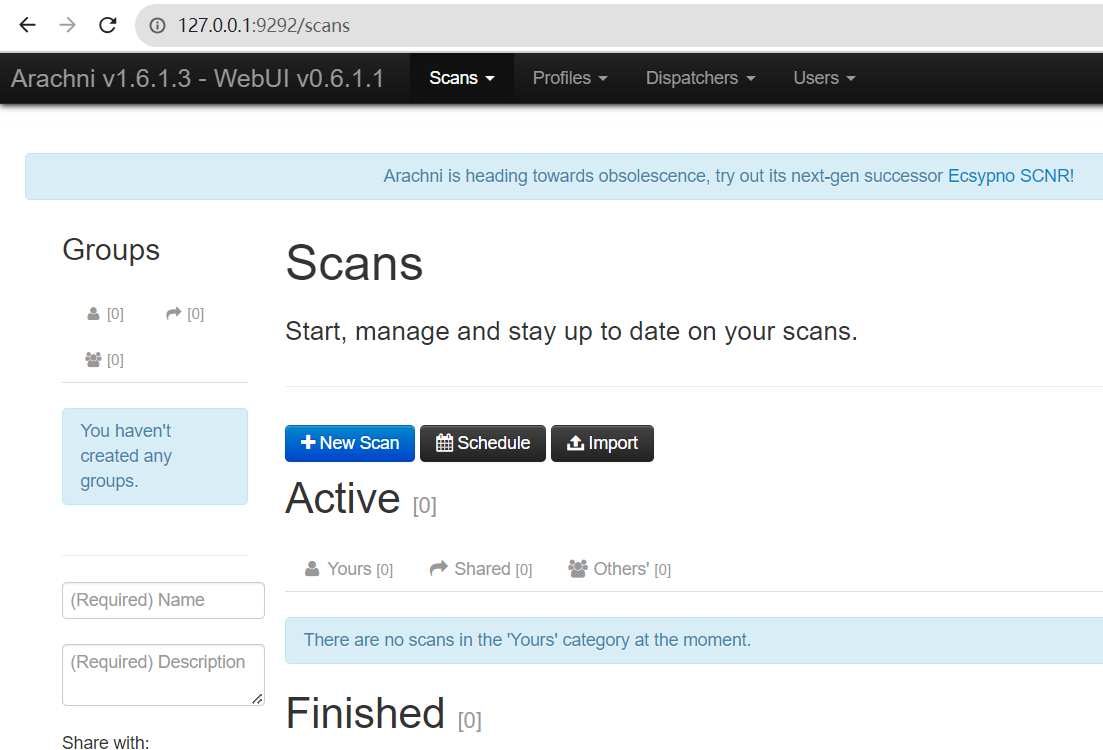Switch to the Shared [0] tab

click(481, 569)
